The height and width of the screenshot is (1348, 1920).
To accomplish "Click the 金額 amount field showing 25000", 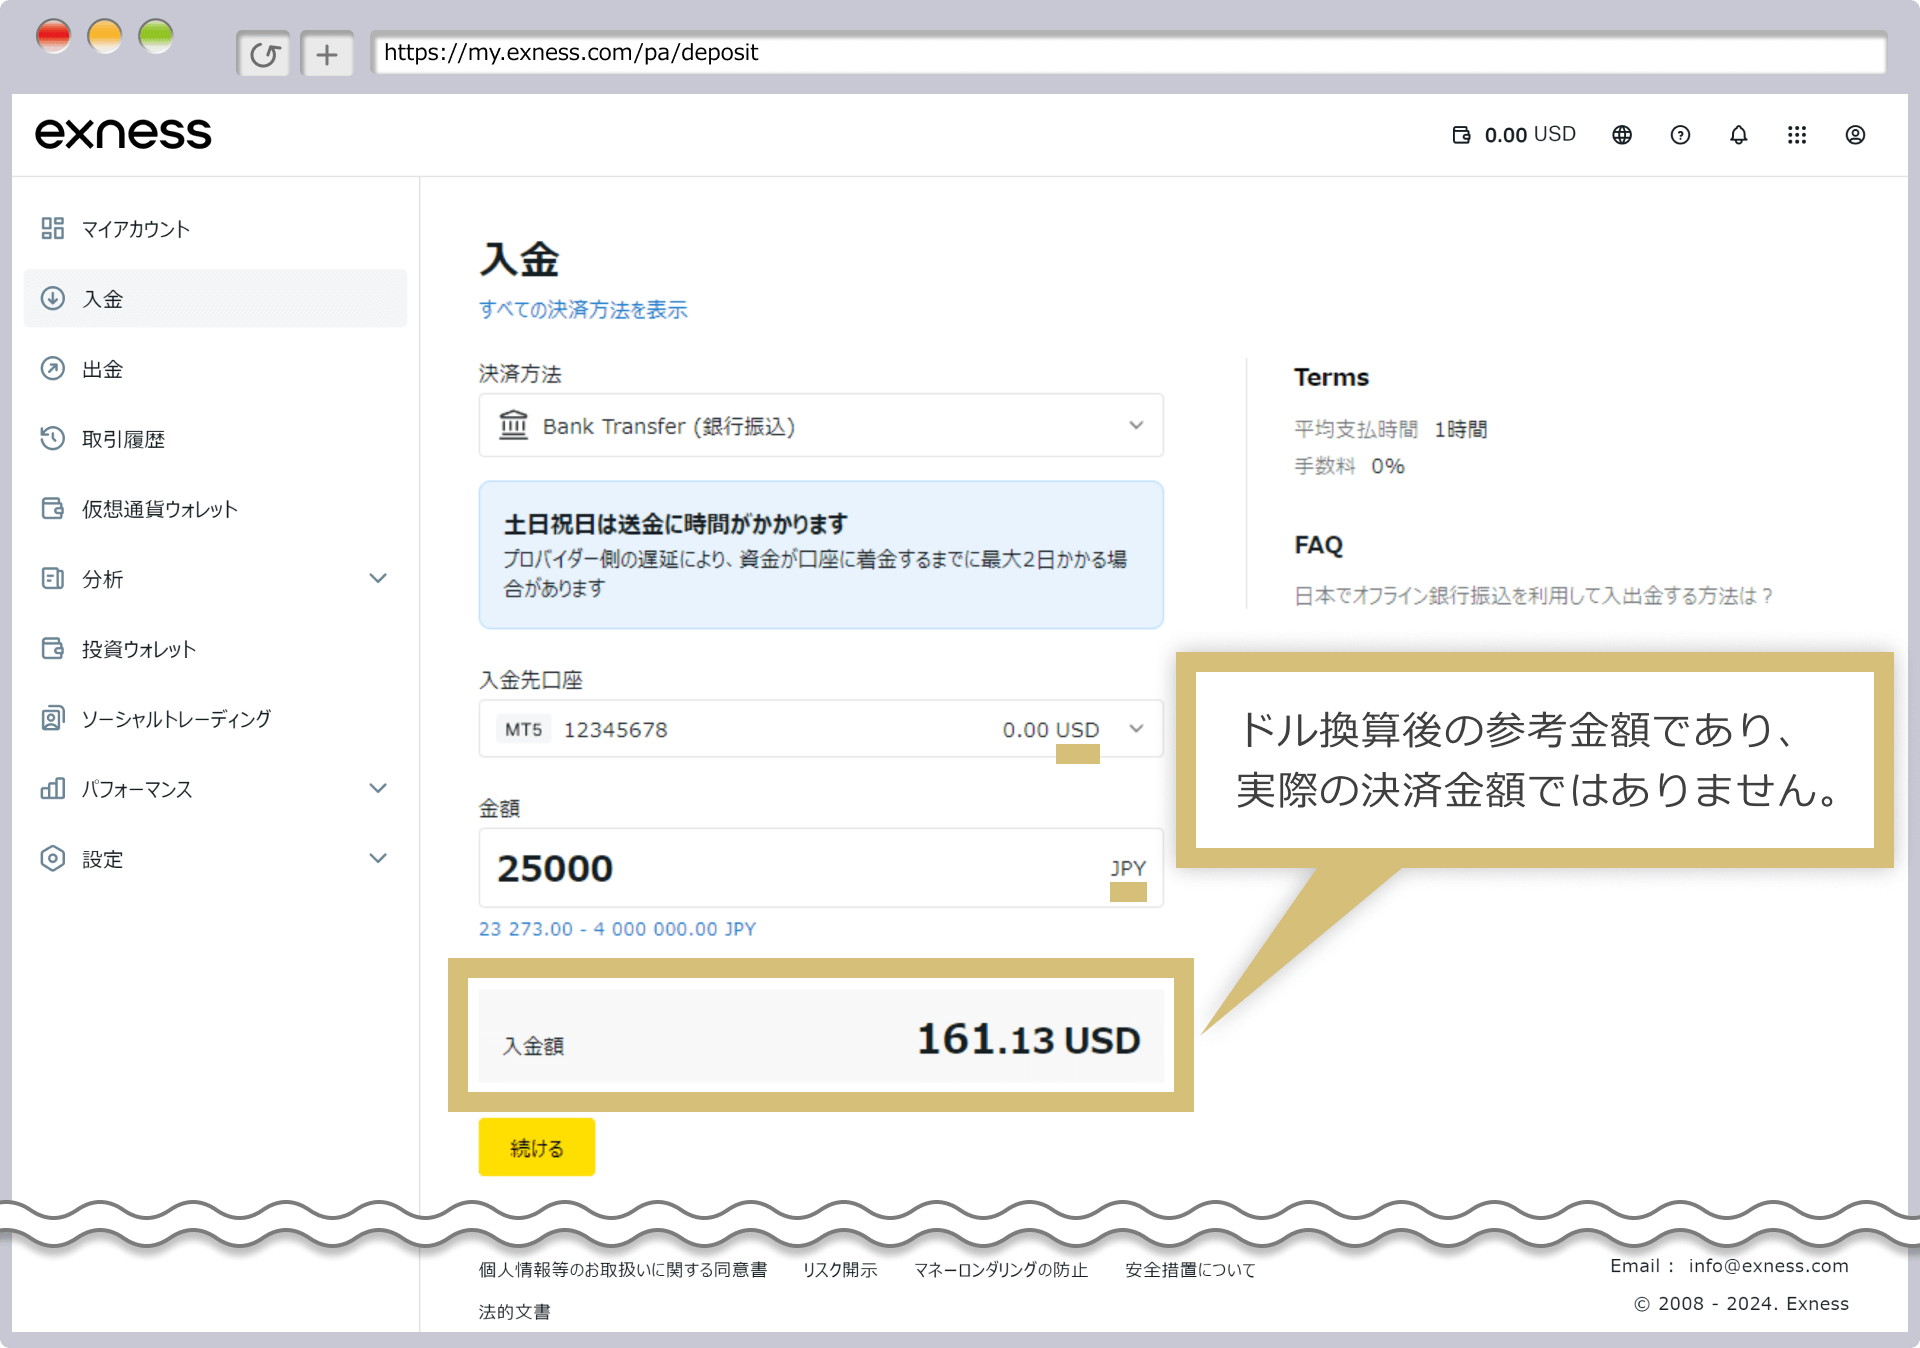I will pos(821,868).
